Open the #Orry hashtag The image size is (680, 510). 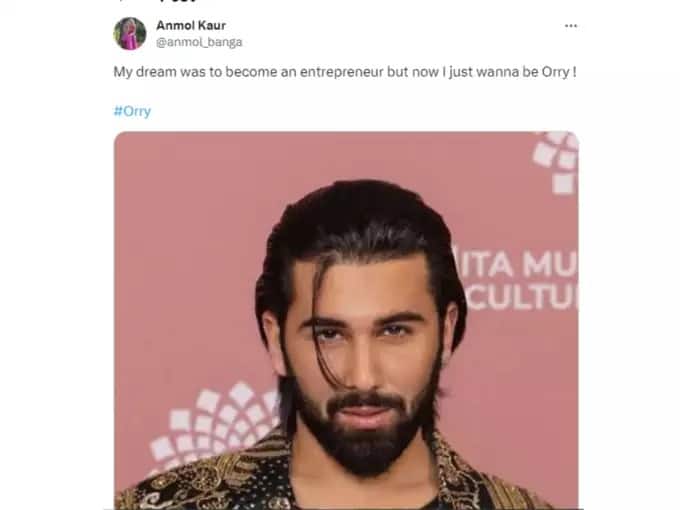132,111
